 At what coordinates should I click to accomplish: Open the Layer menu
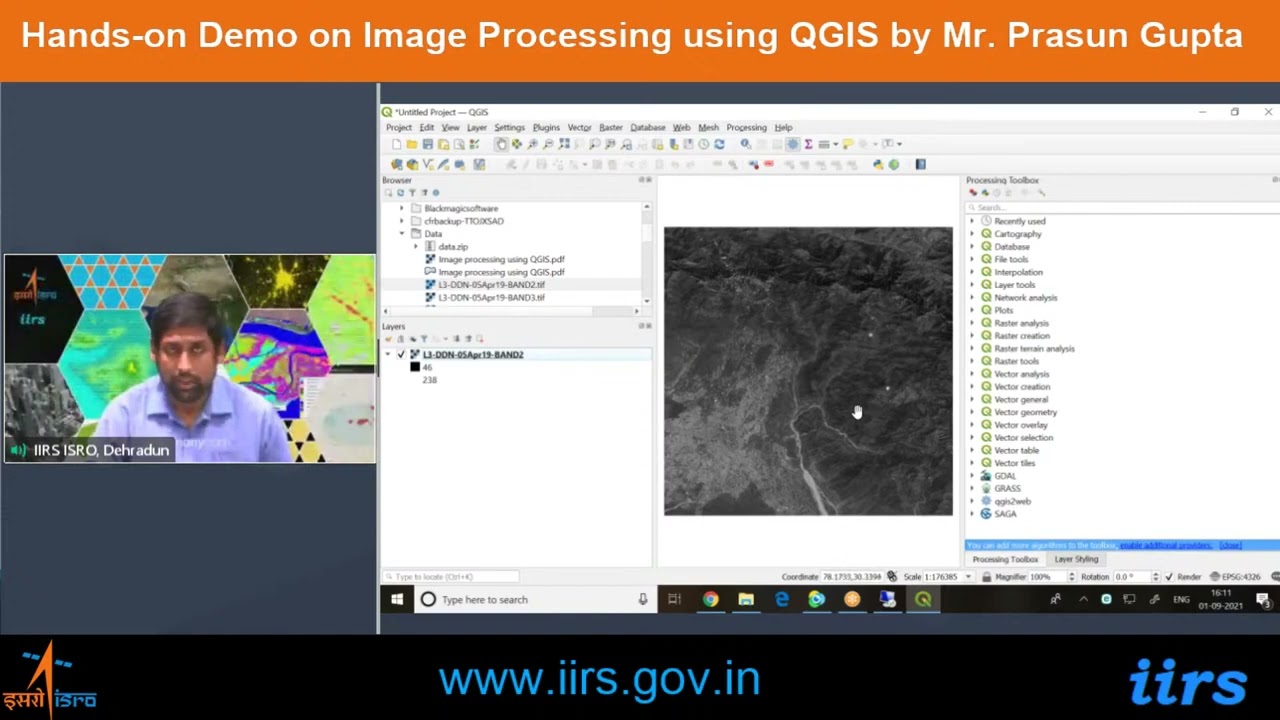(x=476, y=128)
